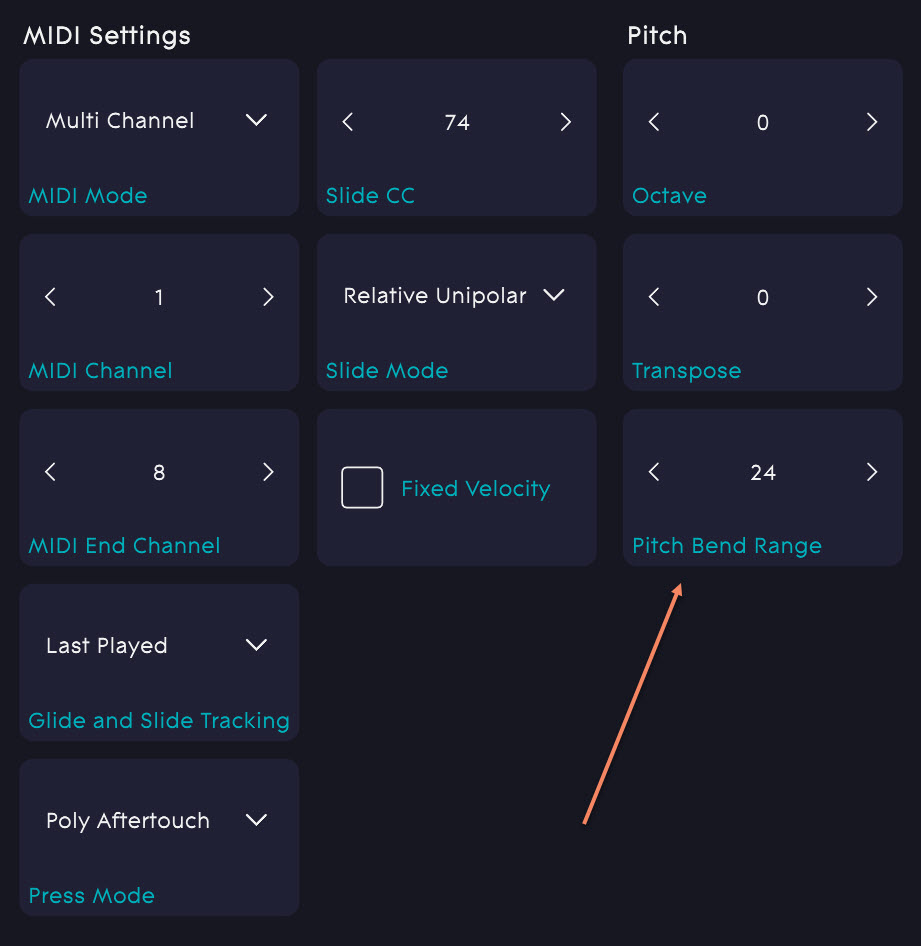Lower the MIDI End Channel
921x946 pixels.
click(51, 472)
